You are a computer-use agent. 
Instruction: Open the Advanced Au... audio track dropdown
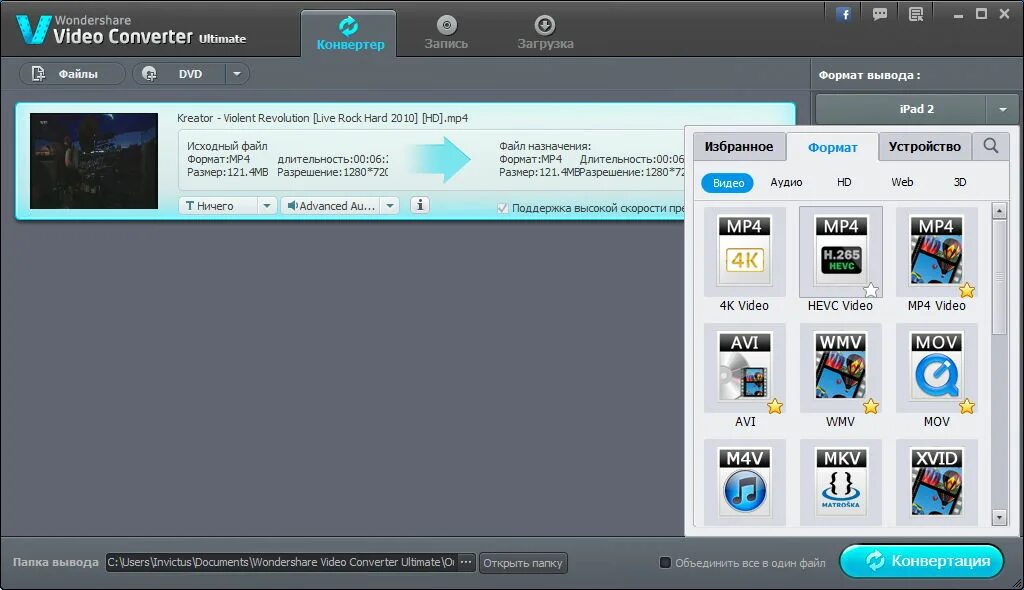331,206
